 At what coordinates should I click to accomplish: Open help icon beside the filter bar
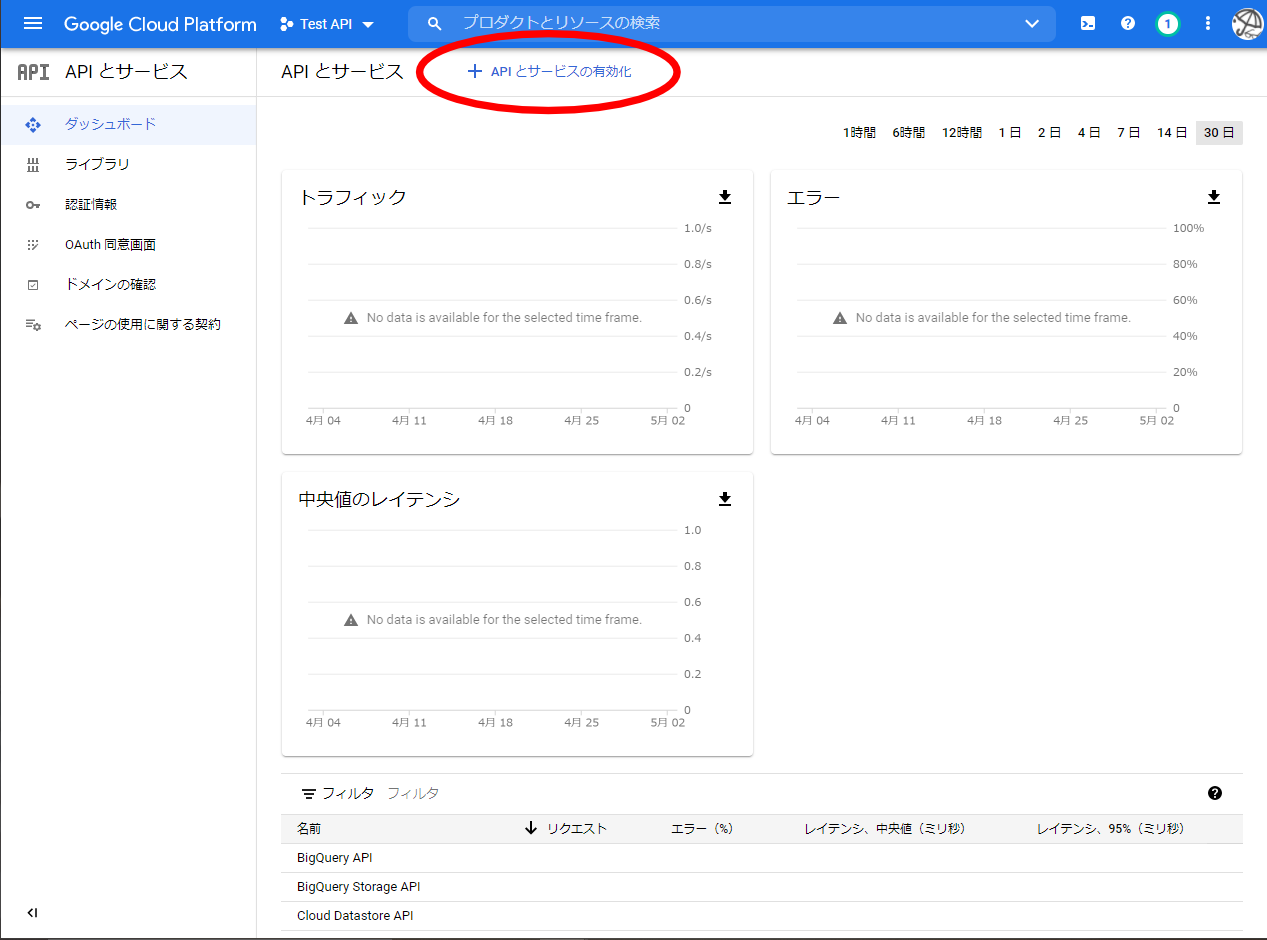point(1215,793)
